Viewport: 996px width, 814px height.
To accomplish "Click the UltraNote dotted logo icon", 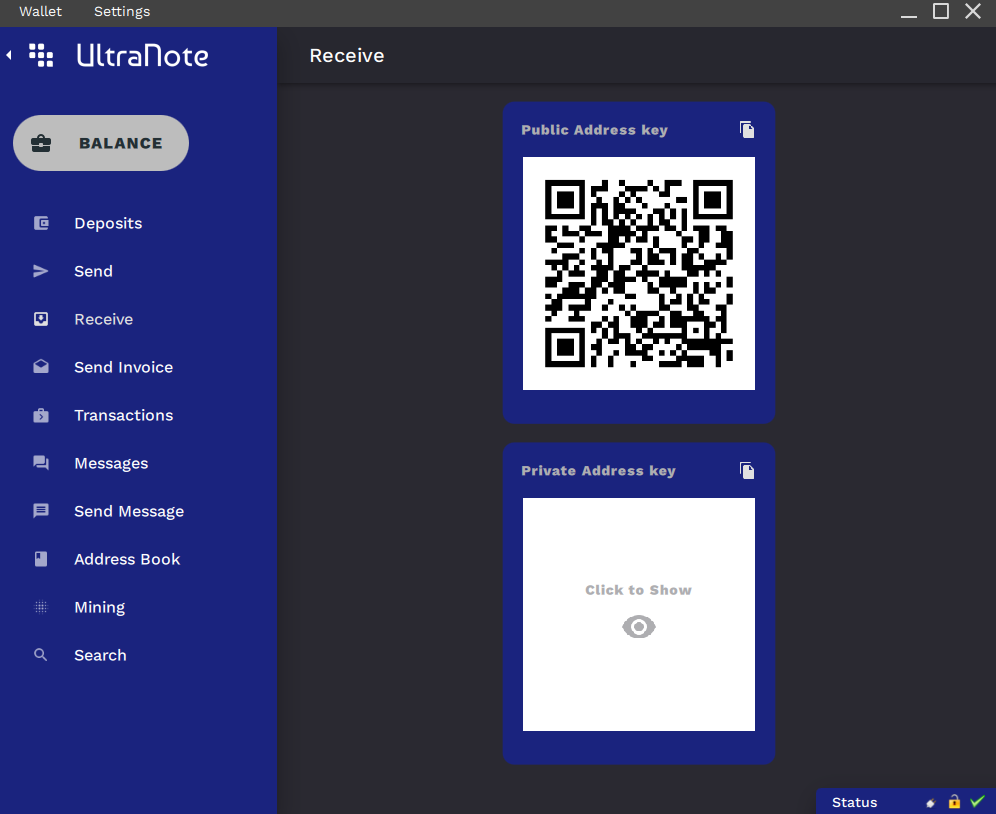I will (x=41, y=55).
